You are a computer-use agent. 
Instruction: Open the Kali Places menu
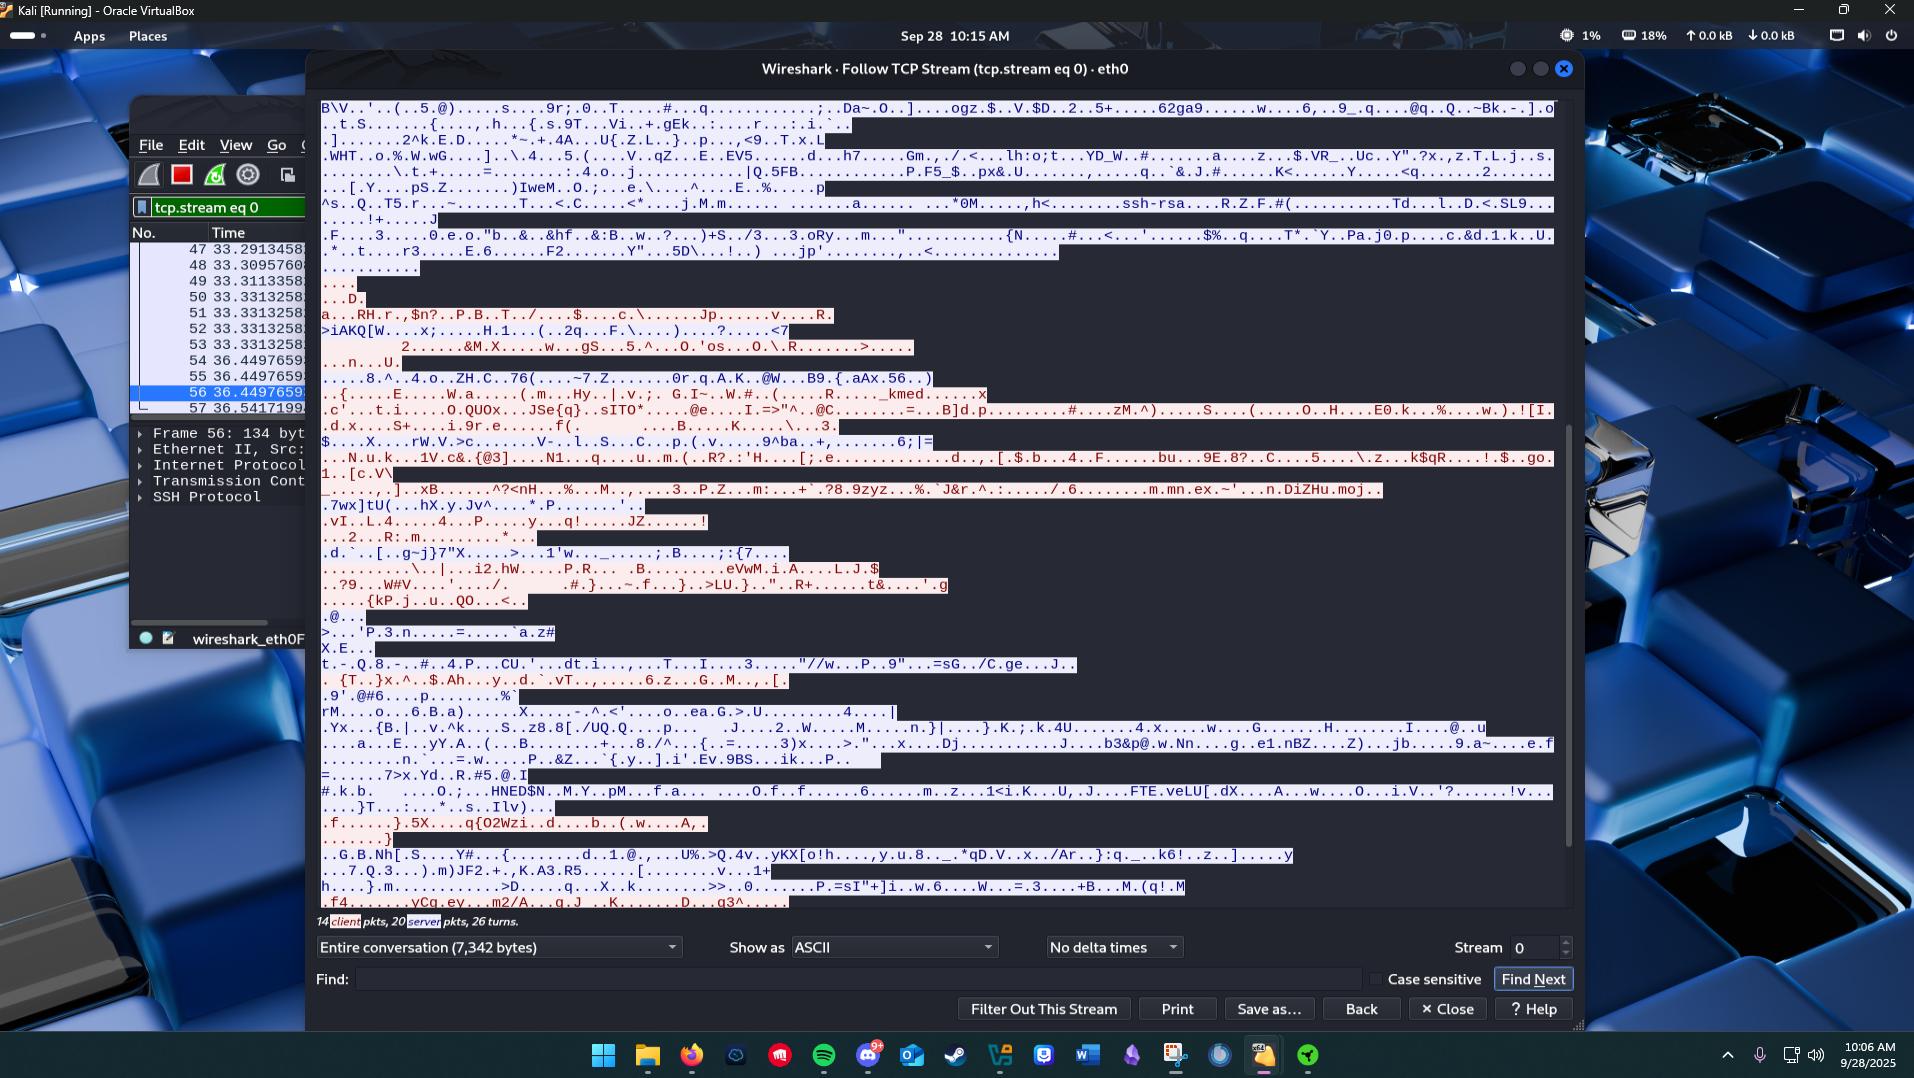pyautogui.click(x=148, y=36)
